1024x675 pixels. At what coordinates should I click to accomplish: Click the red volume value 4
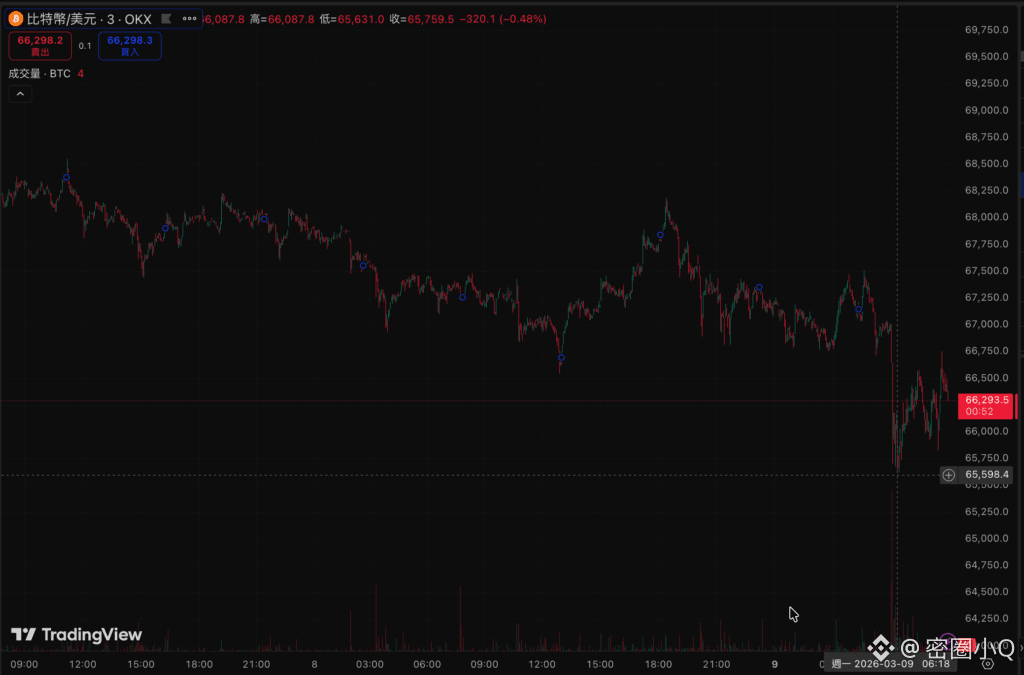click(80, 74)
